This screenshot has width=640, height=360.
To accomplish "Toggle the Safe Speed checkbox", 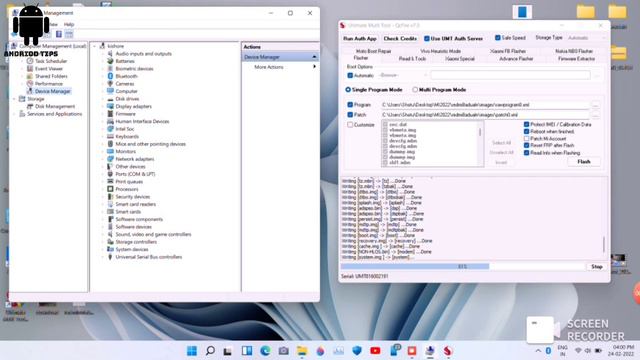I will [x=498, y=38].
